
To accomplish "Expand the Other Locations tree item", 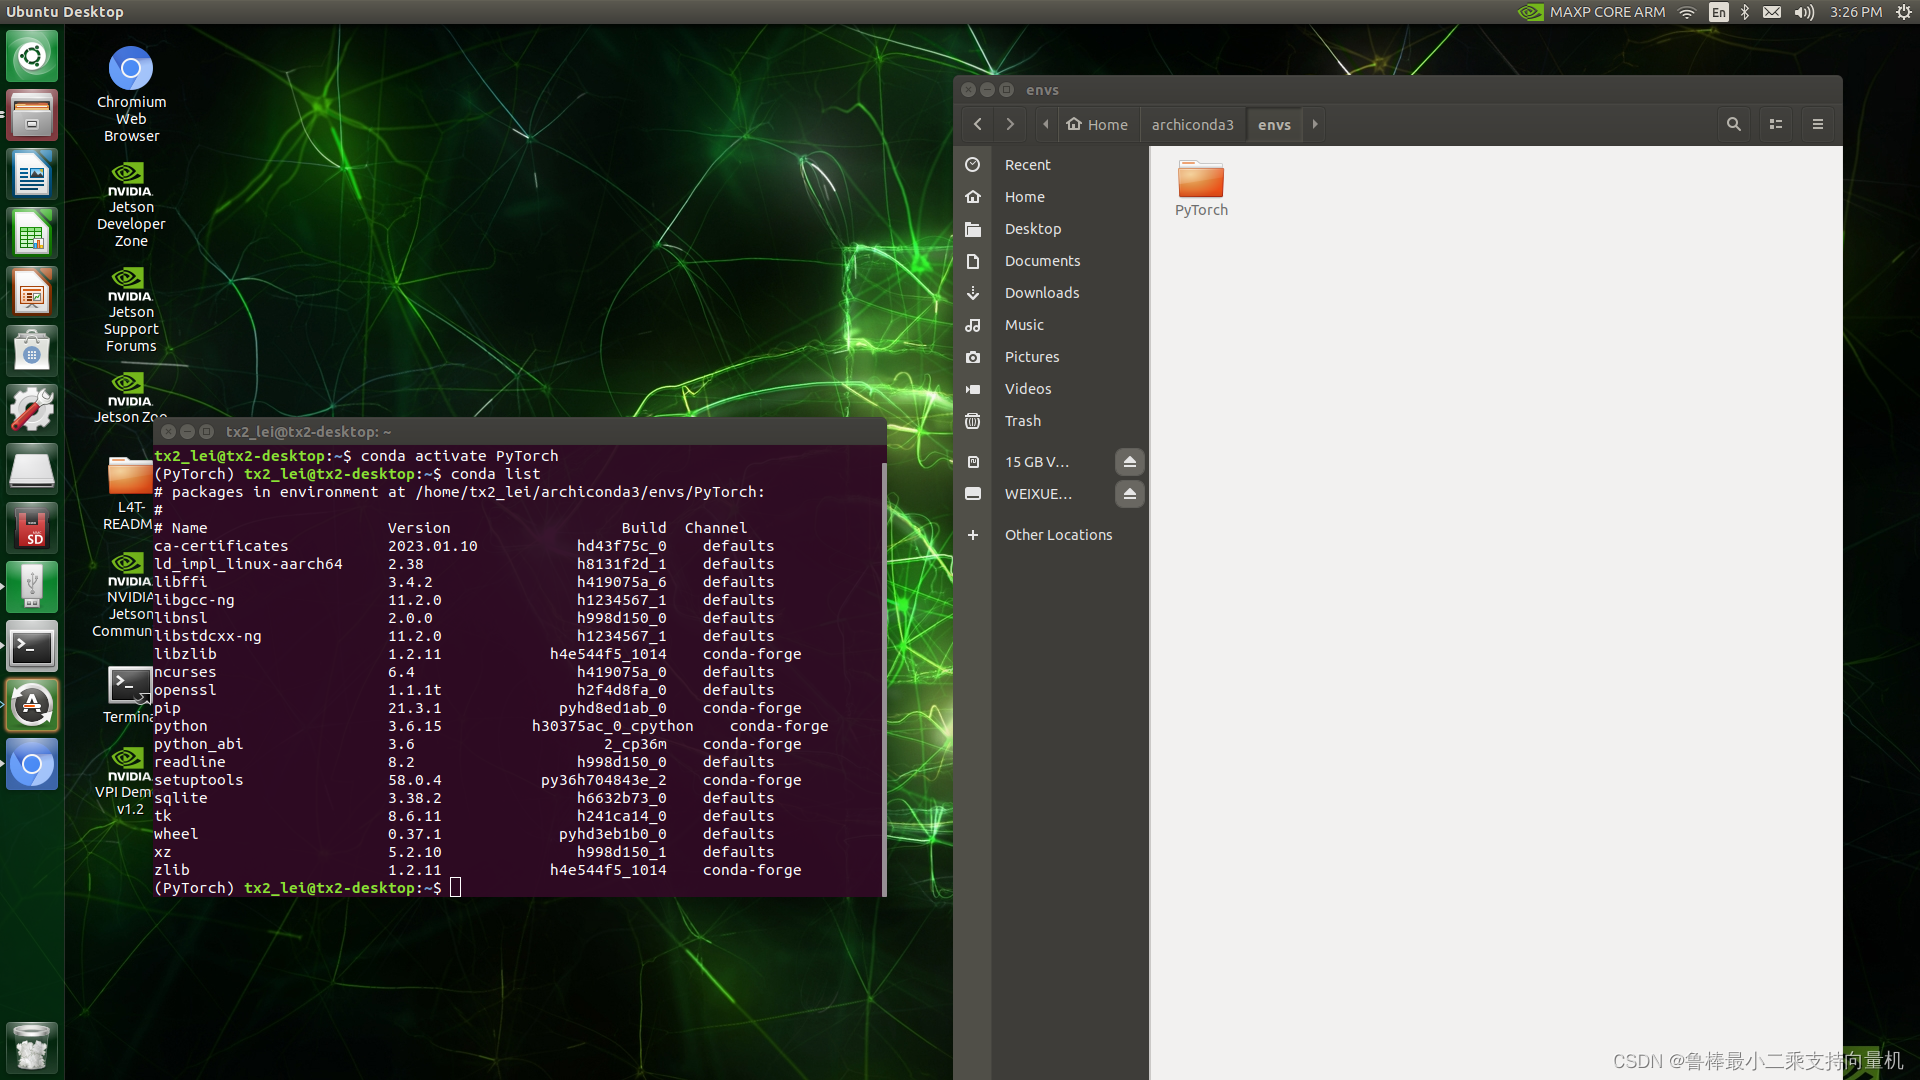I will click(x=973, y=534).
